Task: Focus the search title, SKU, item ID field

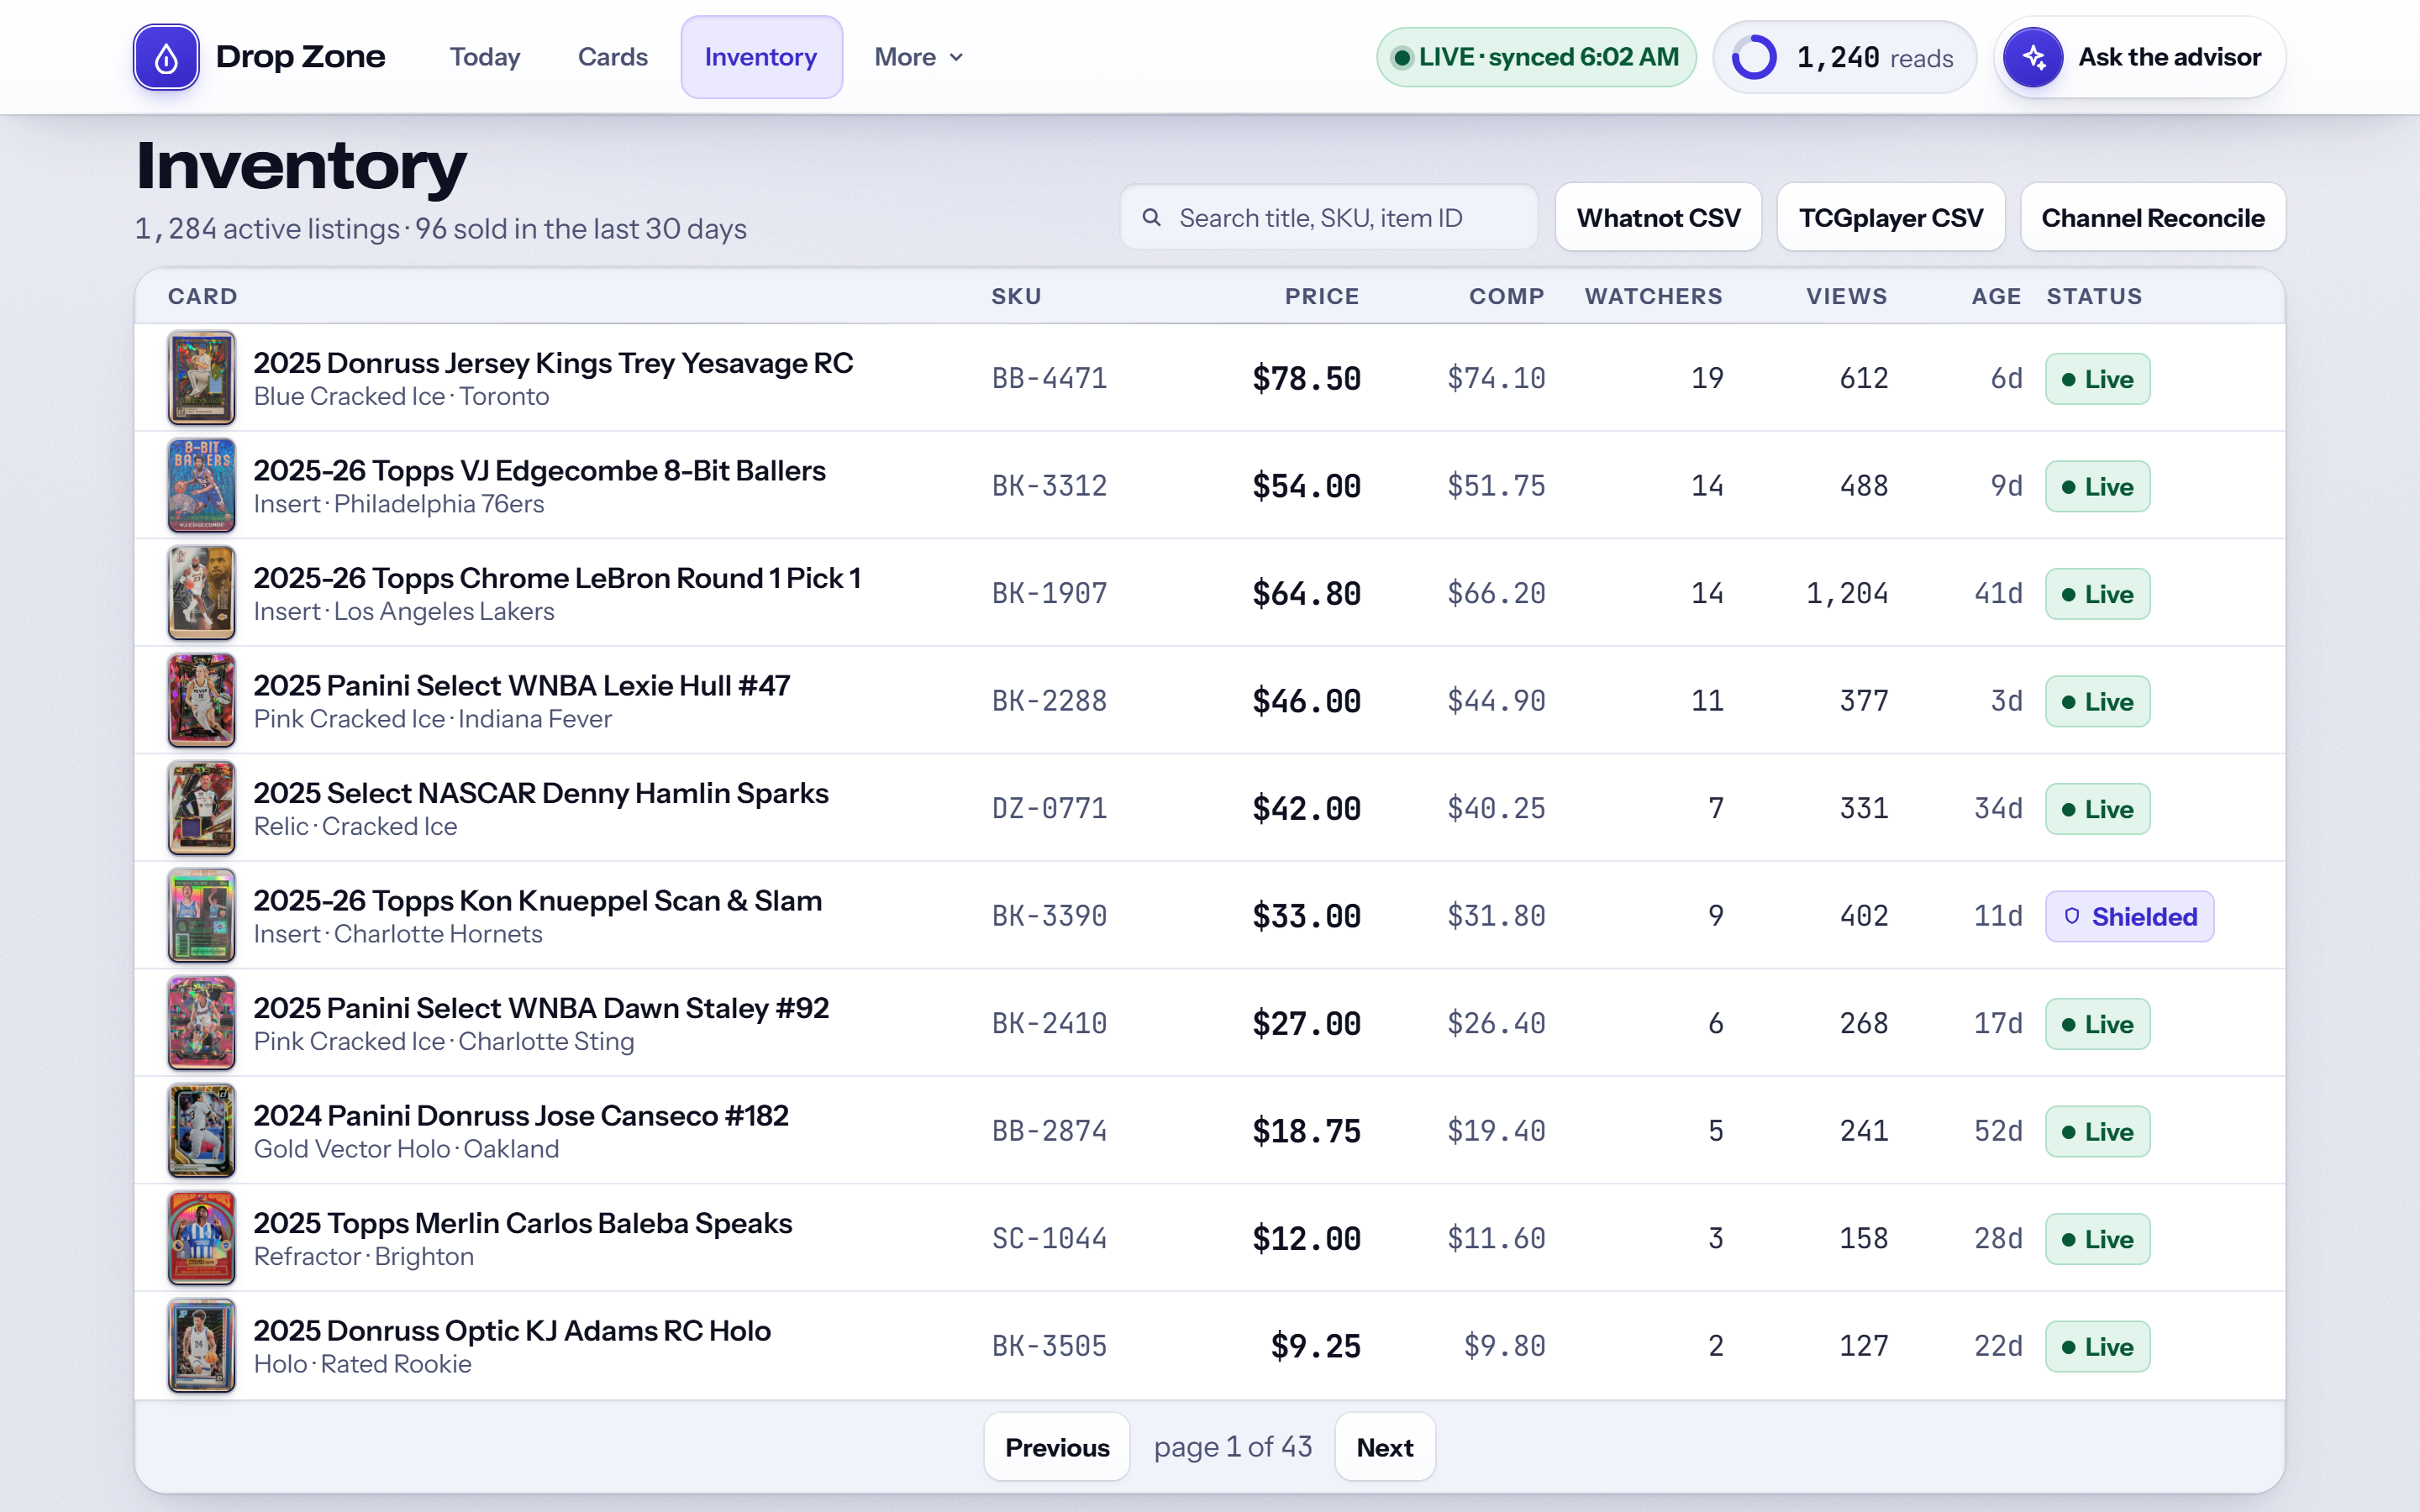Action: point(1329,217)
